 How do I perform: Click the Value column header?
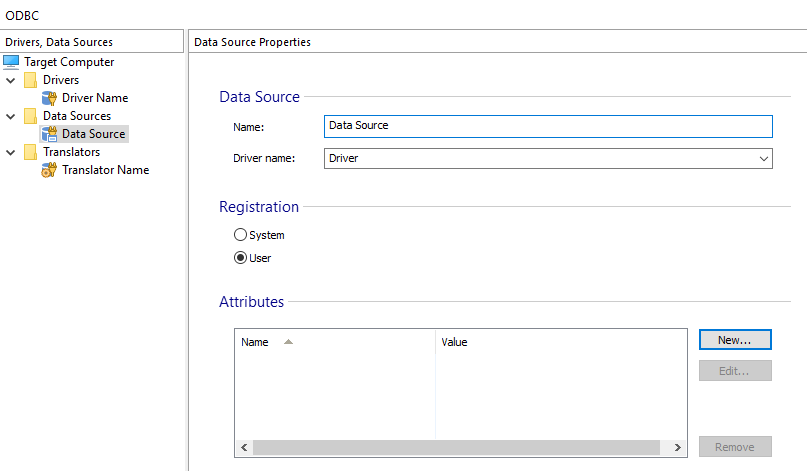coord(561,342)
